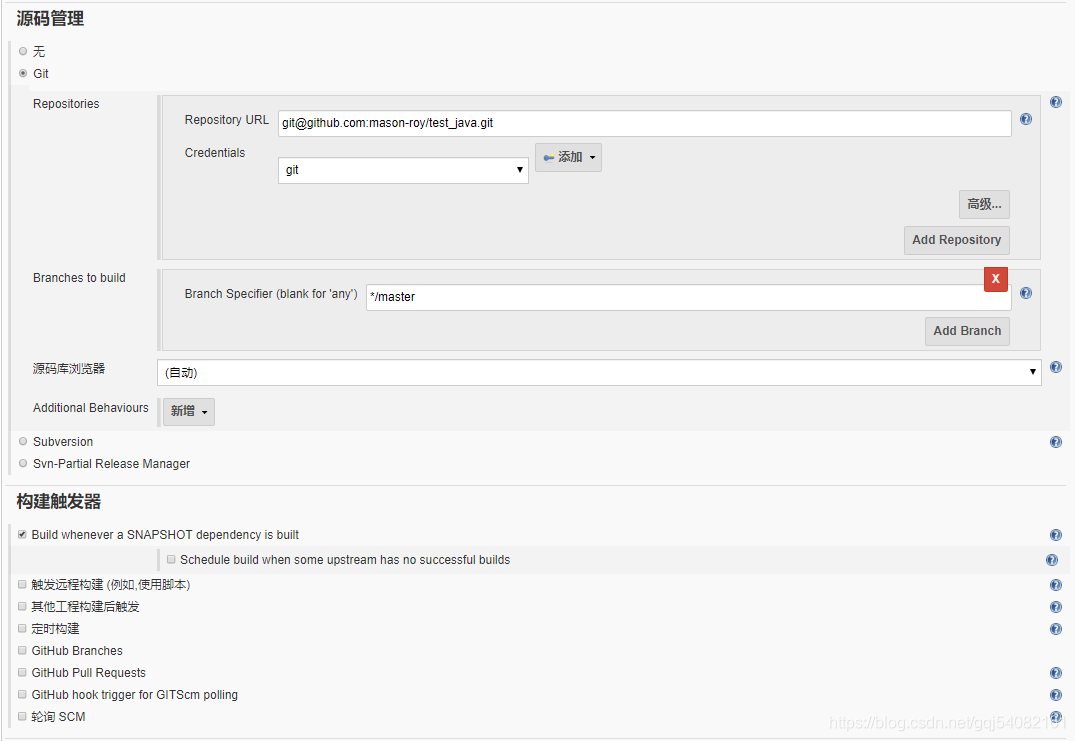Open help for 源码库浏览器 dropdown
The height and width of the screenshot is (741, 1075).
[1056, 367]
